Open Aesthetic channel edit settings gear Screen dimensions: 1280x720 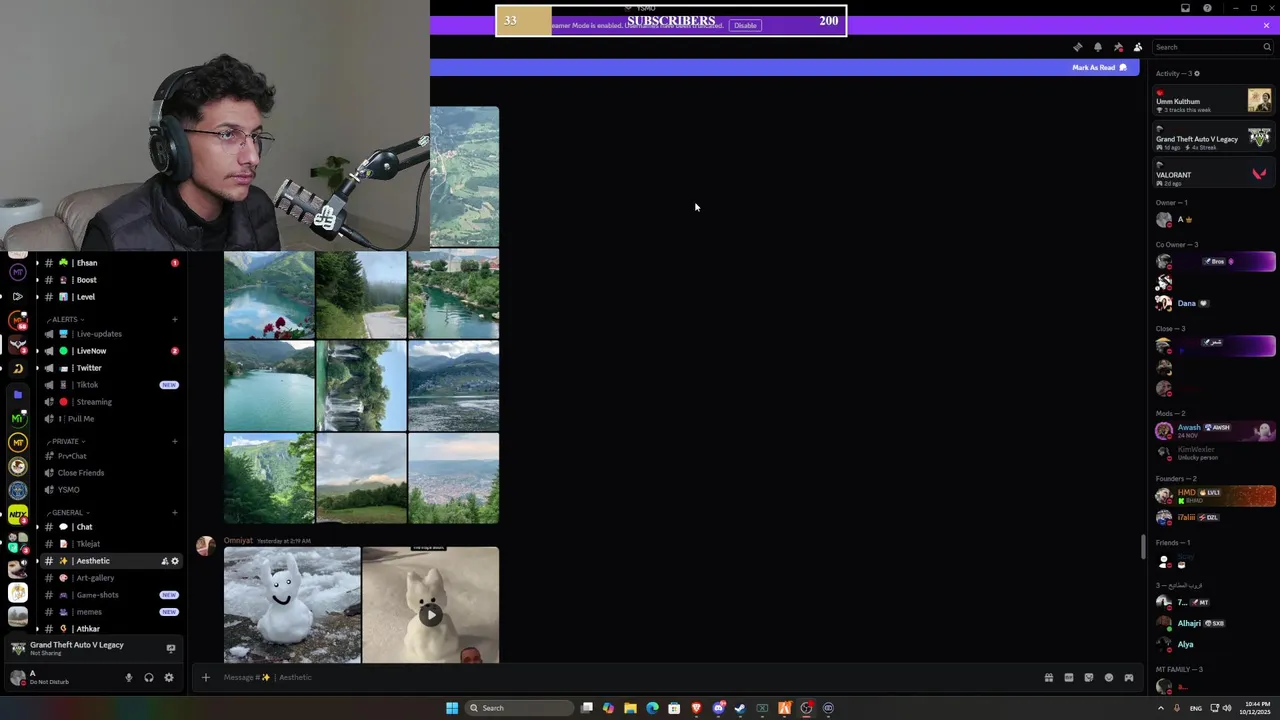[x=174, y=561]
